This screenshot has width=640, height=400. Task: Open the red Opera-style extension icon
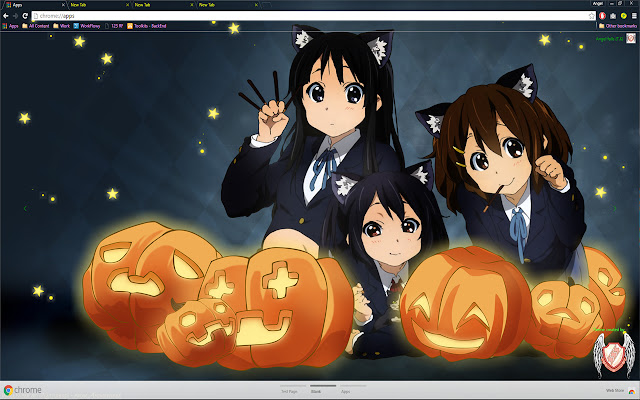point(602,16)
